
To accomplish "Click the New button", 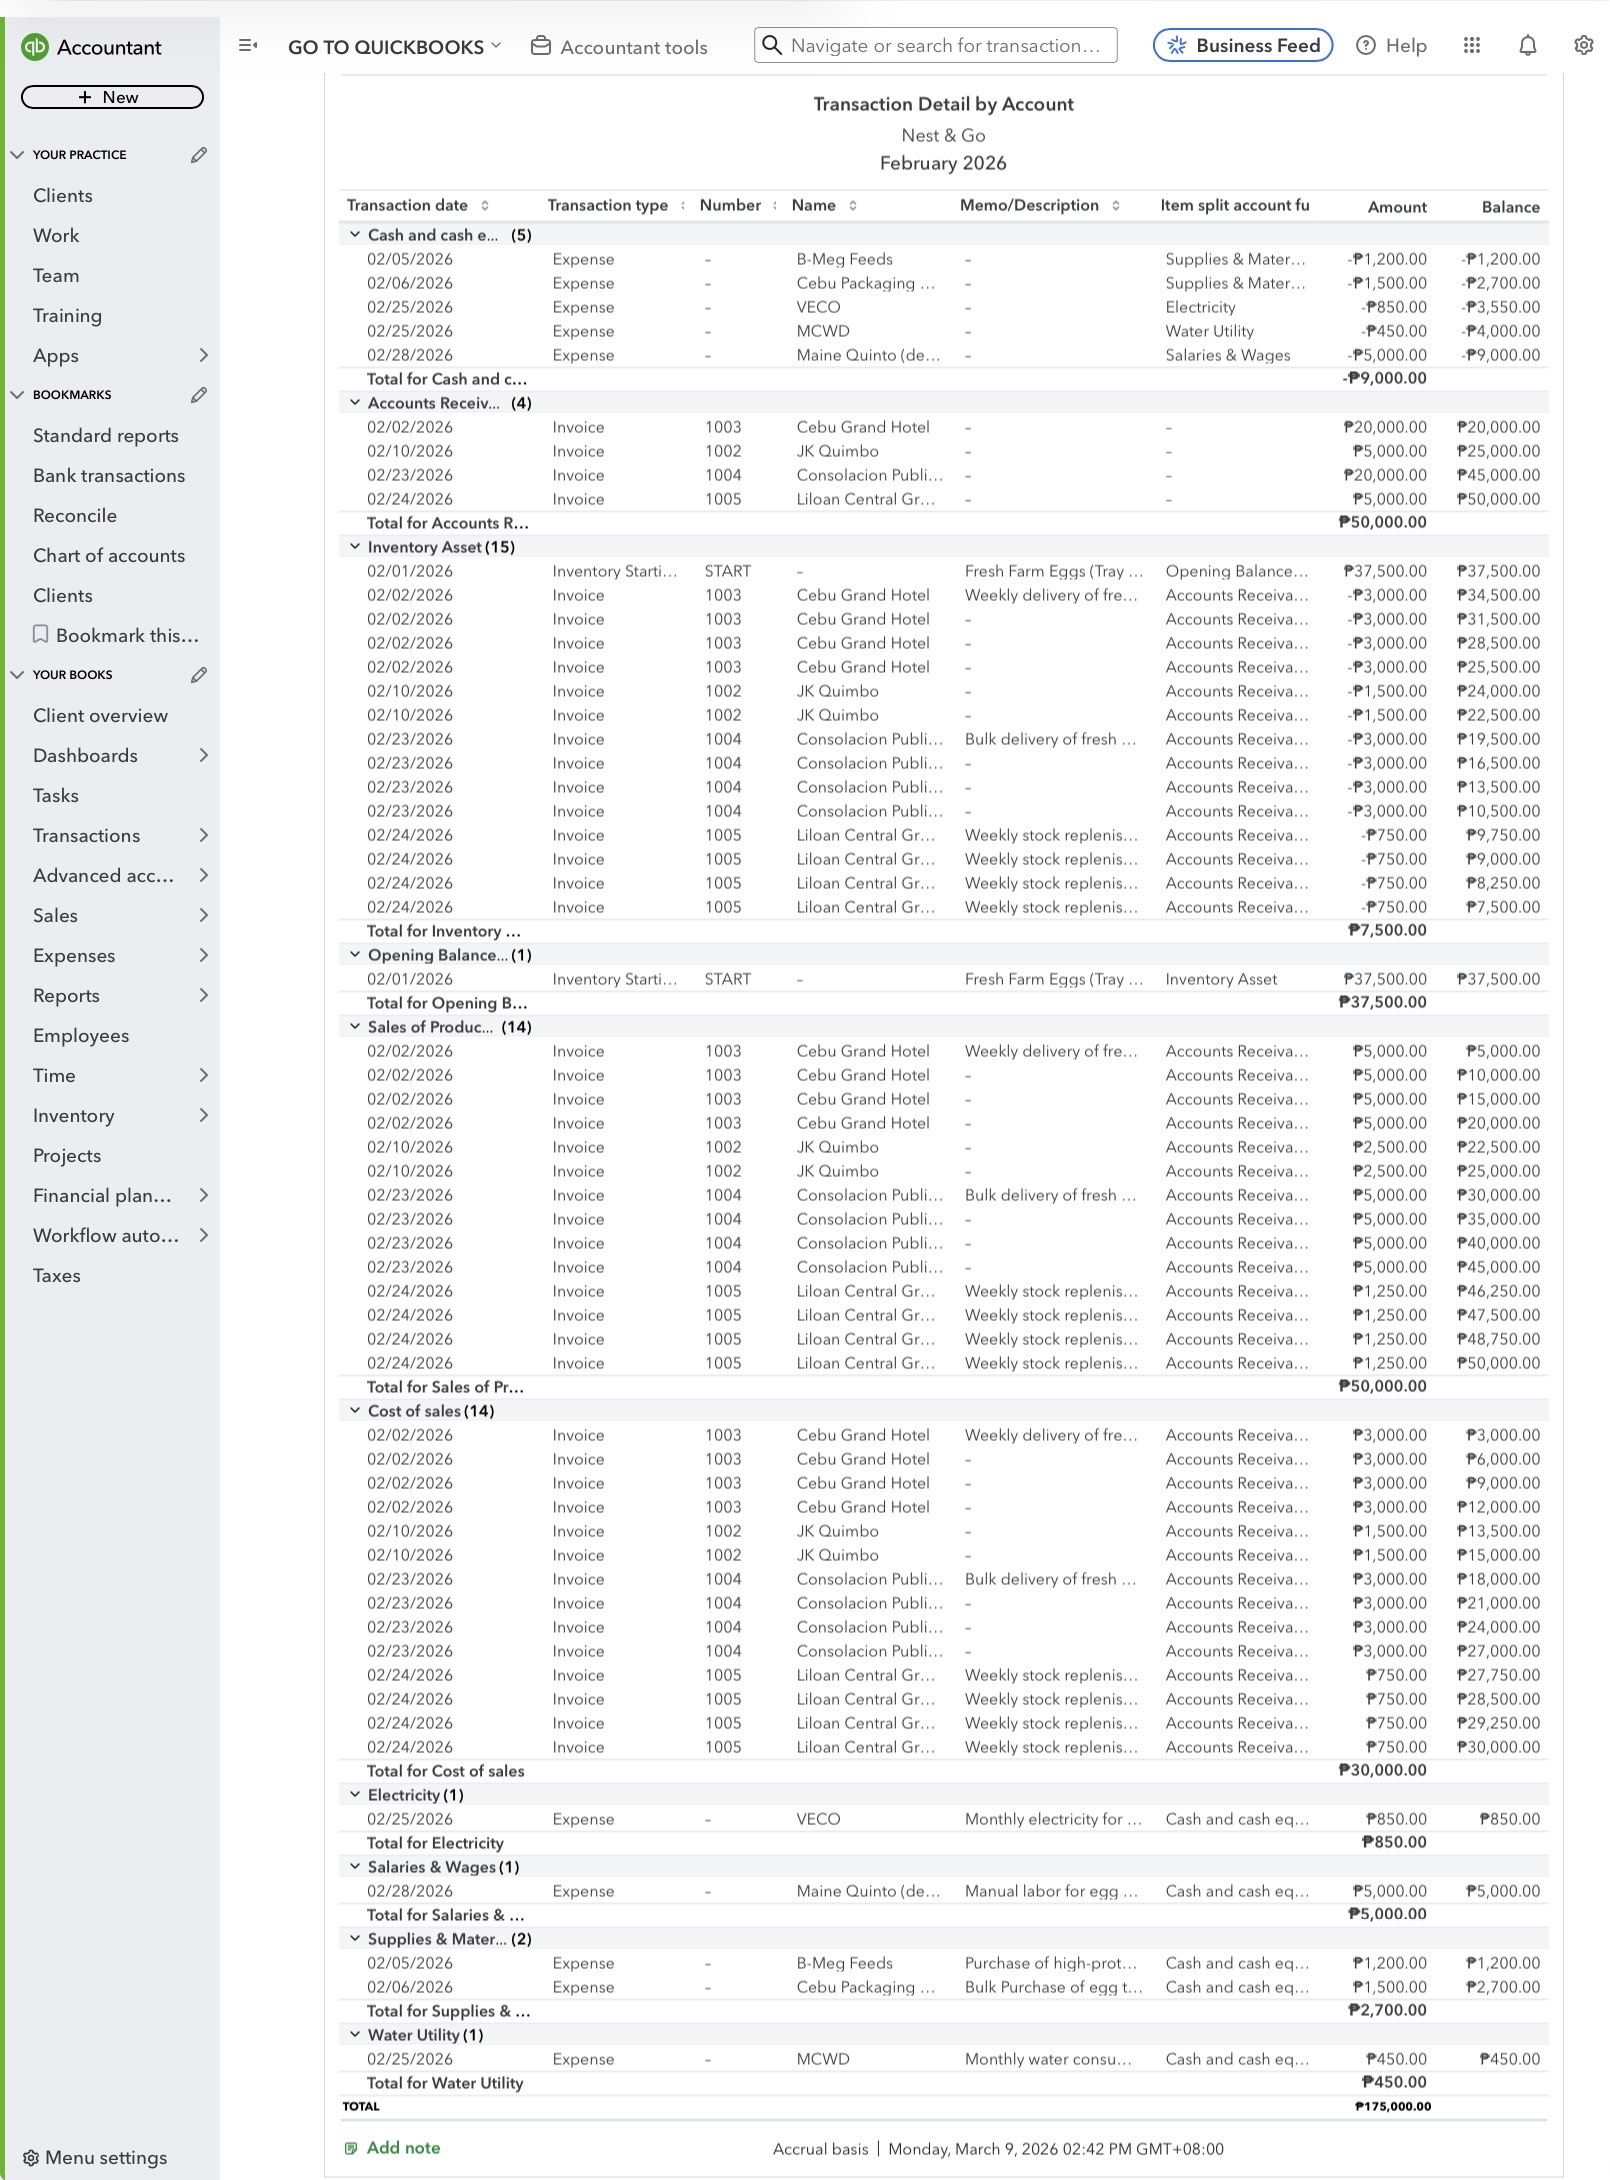I will tap(112, 97).
